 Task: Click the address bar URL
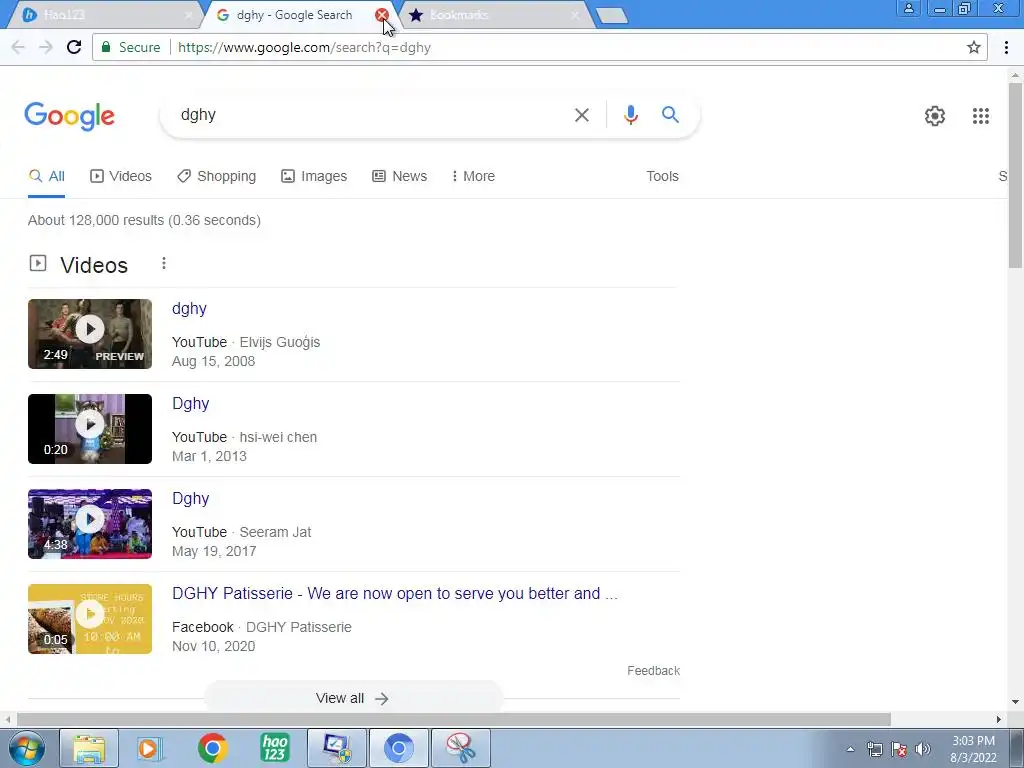(x=304, y=47)
